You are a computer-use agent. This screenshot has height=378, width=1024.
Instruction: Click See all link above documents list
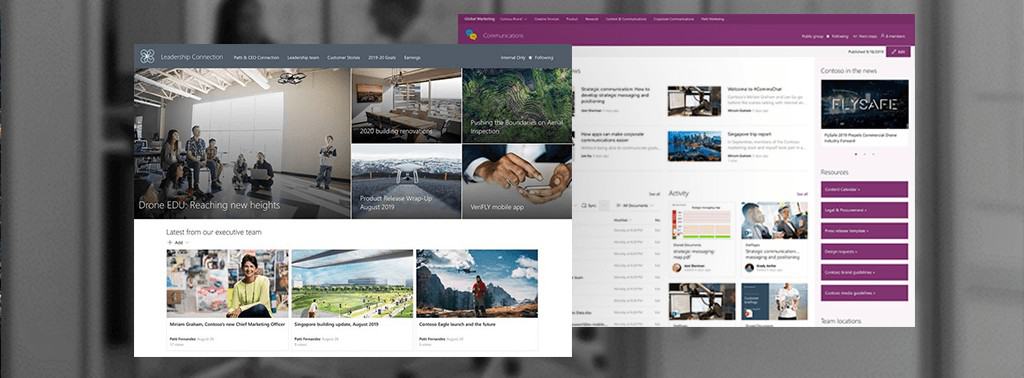[x=654, y=194]
